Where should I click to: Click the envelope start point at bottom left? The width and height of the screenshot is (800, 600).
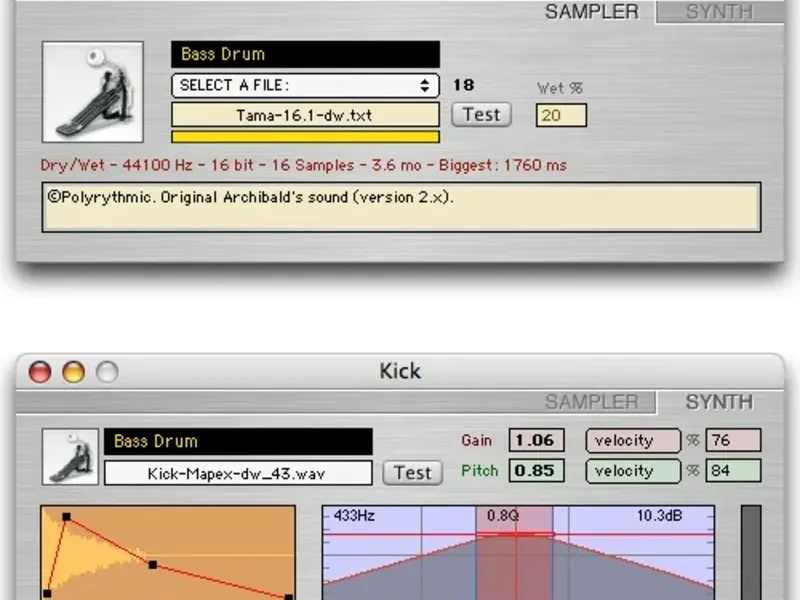pos(47,593)
